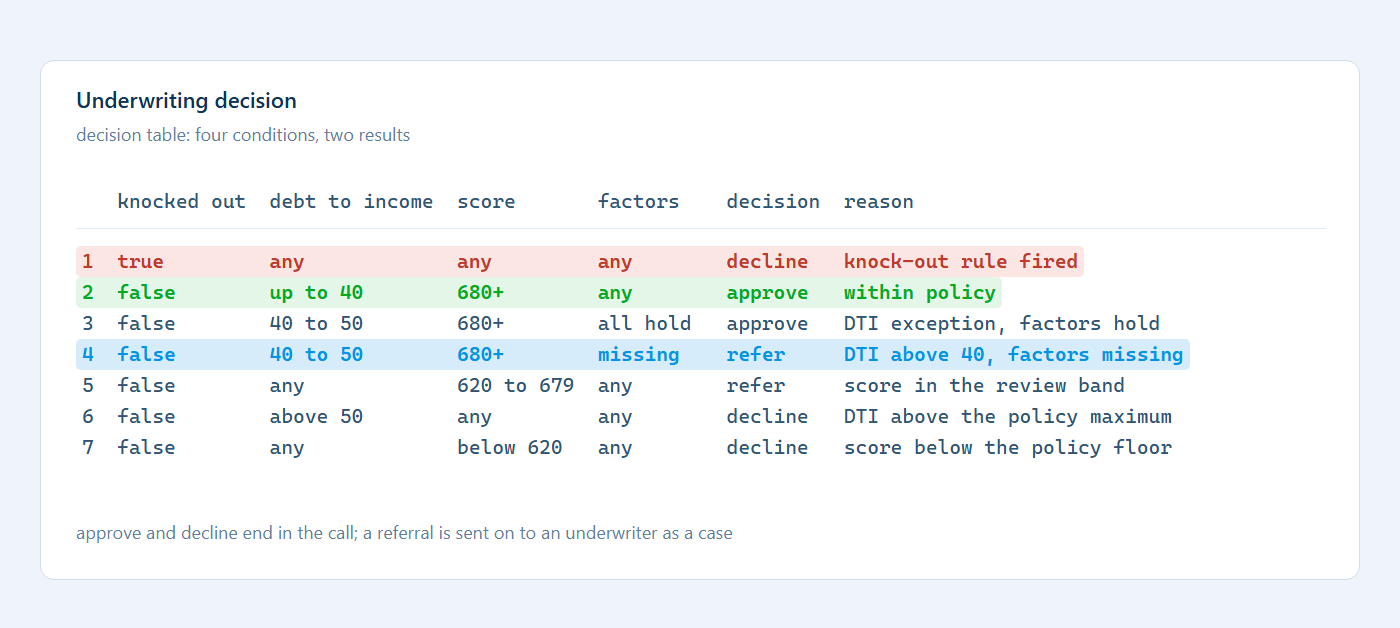Click the 'below 620' score cell
Screen dimensions: 1400x628
pyautogui.click(x=509, y=448)
